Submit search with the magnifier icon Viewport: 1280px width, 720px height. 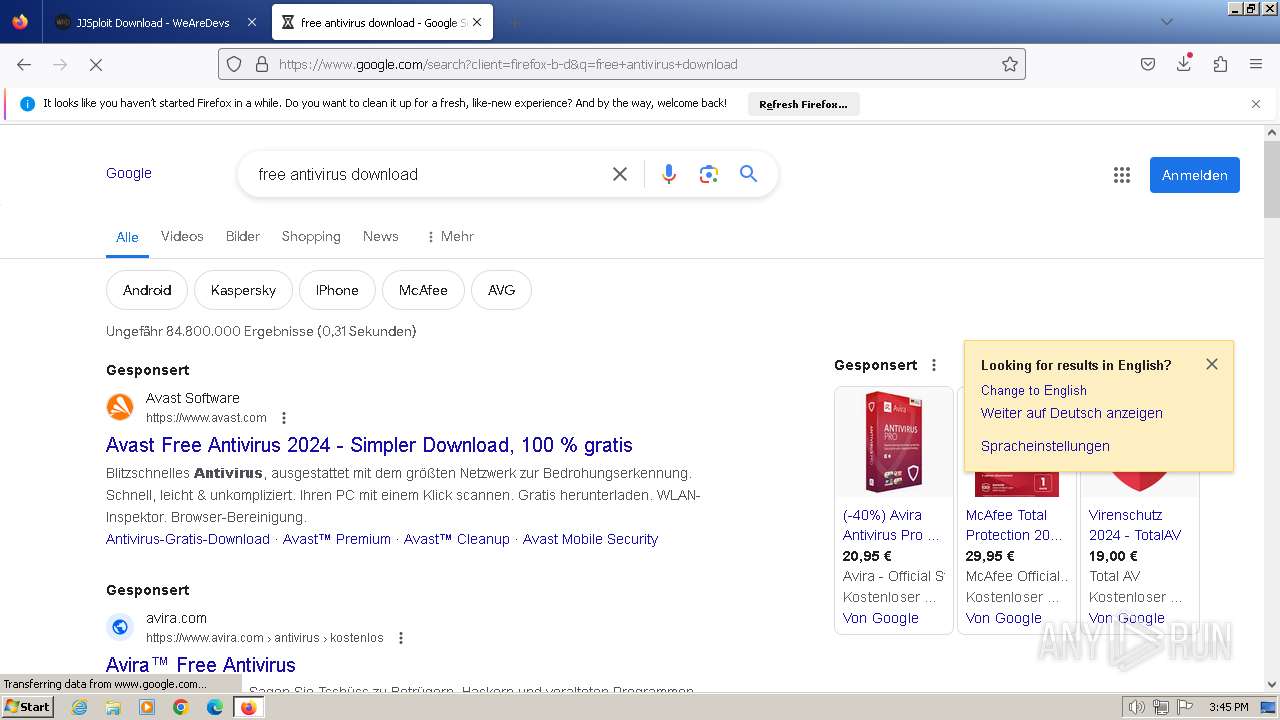tap(748, 174)
